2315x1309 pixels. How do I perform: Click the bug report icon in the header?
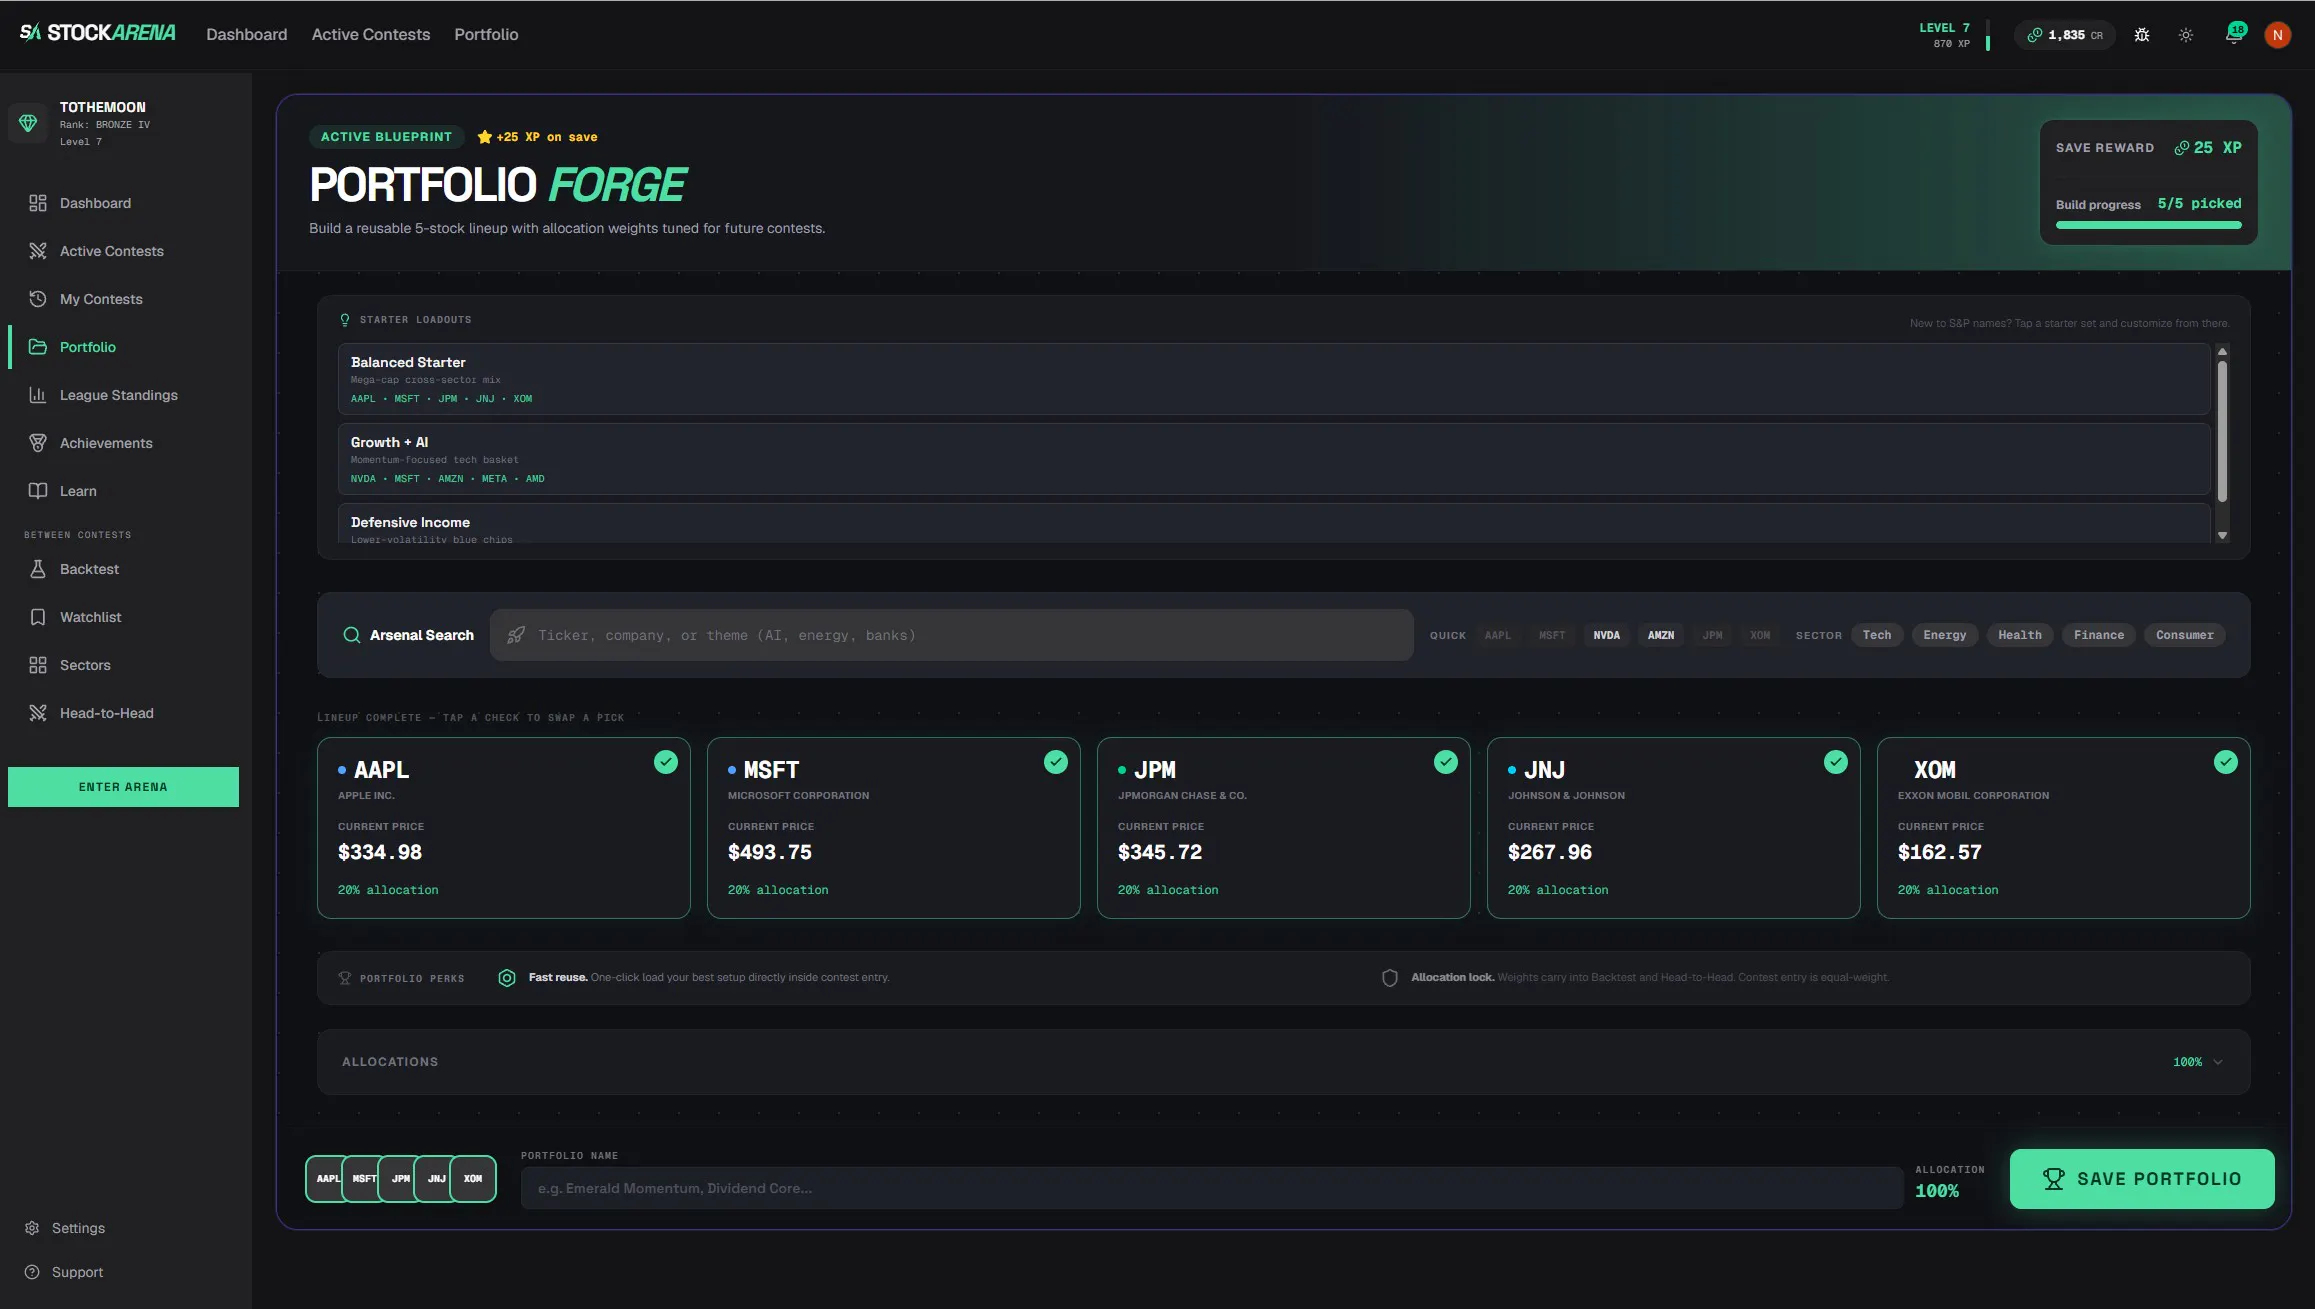2142,35
